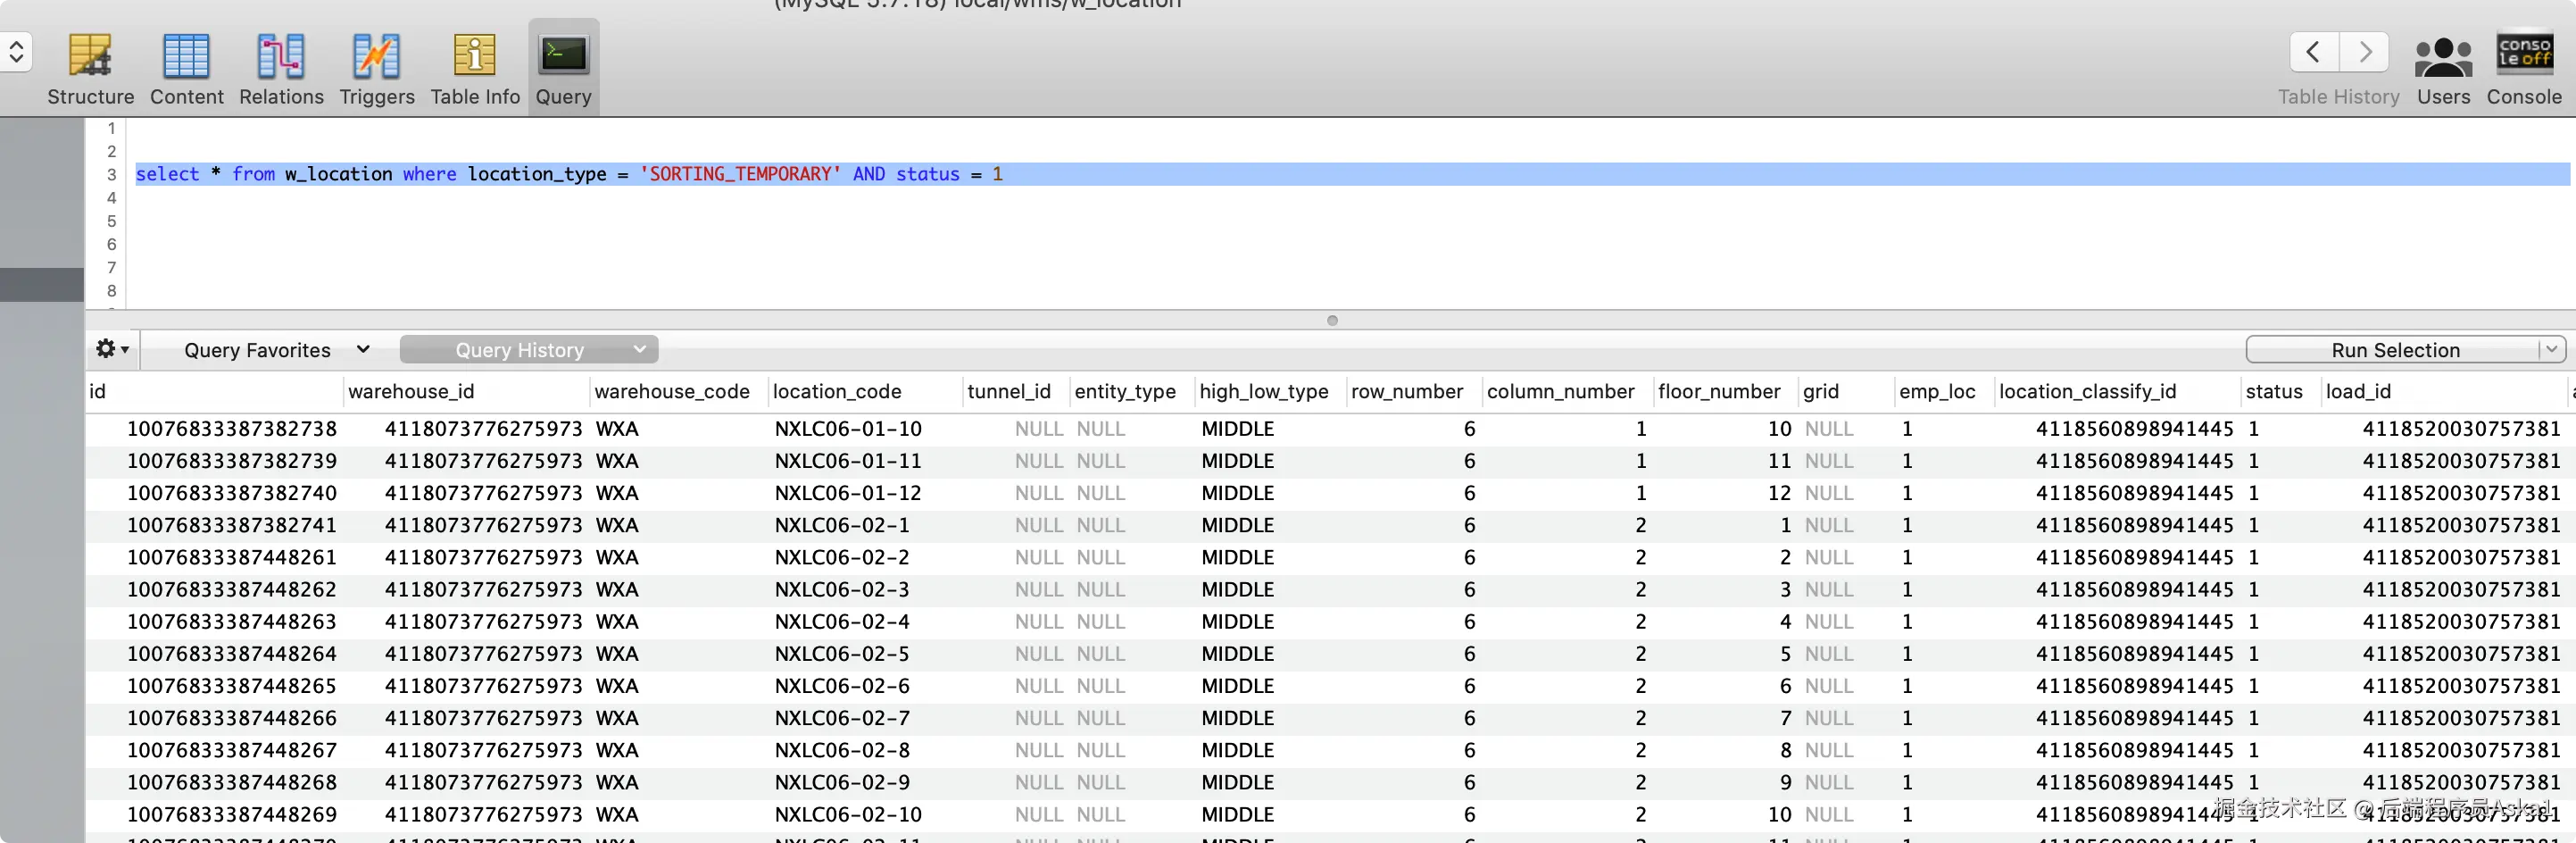The width and height of the screenshot is (2576, 843).
Task: Expand the Query History dropdown
Action: pyautogui.click(x=529, y=350)
